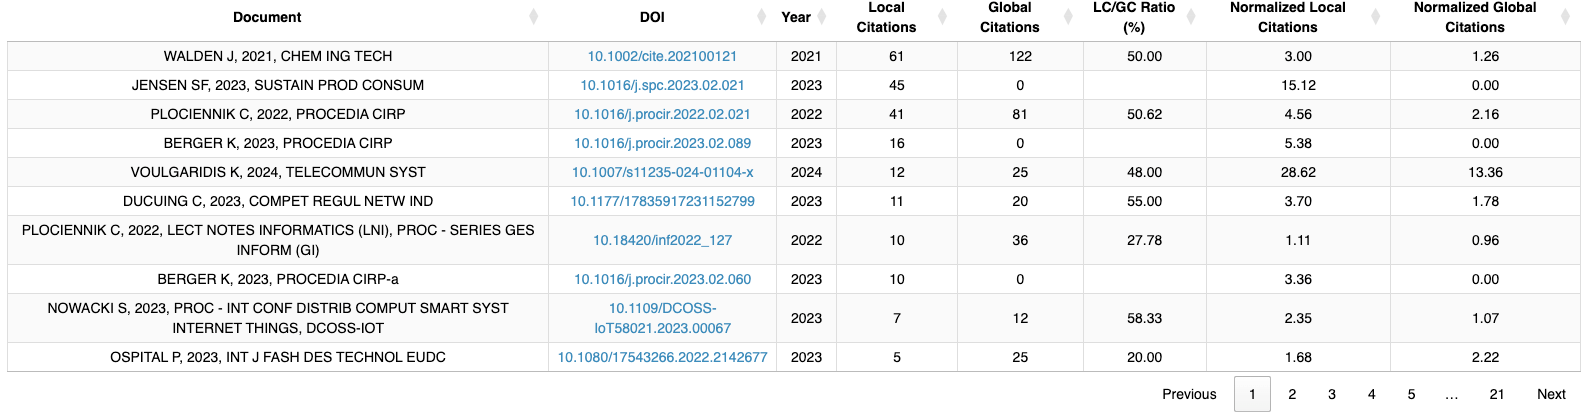The width and height of the screenshot is (1587, 414).
Task: Go to the Next page
Action: 1550,394
